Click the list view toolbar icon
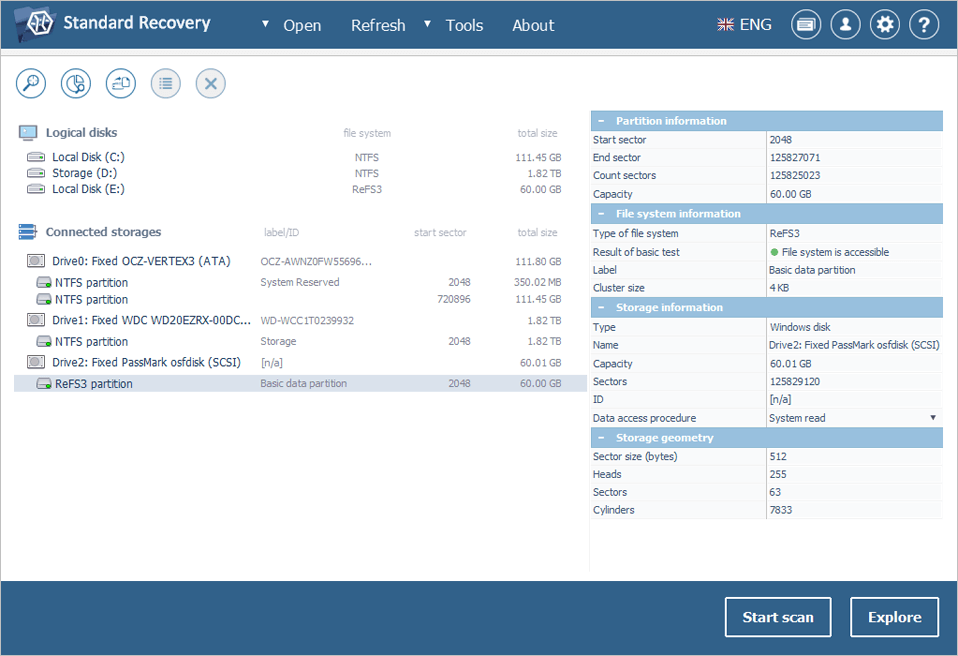 click(x=166, y=84)
